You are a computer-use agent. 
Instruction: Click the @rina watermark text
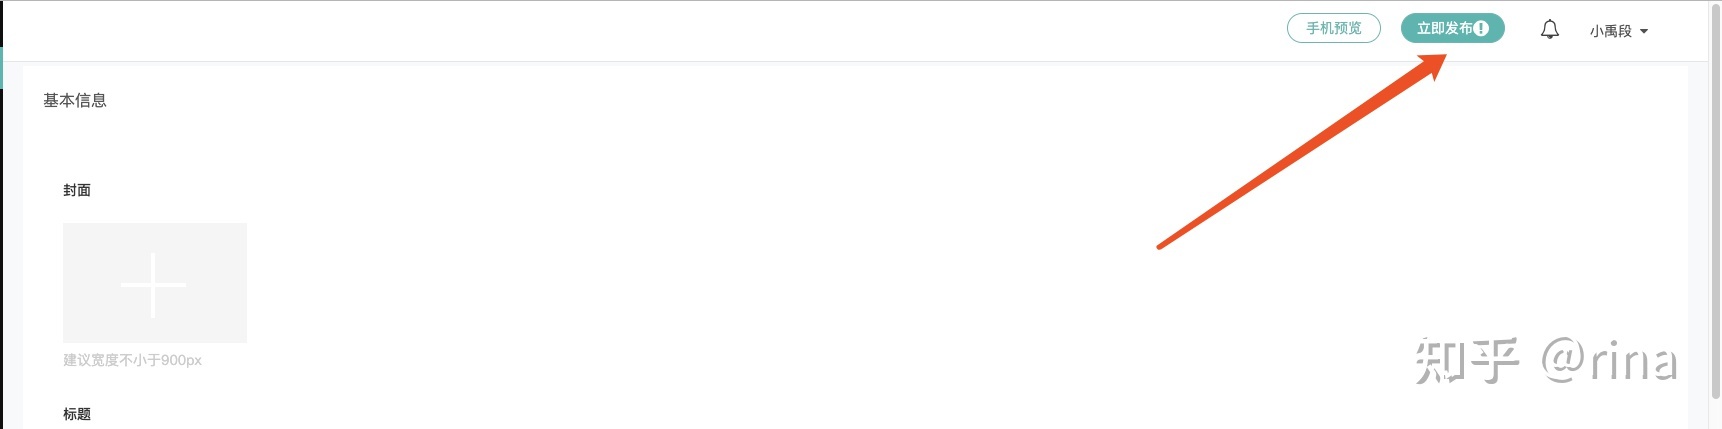[x=1608, y=361]
